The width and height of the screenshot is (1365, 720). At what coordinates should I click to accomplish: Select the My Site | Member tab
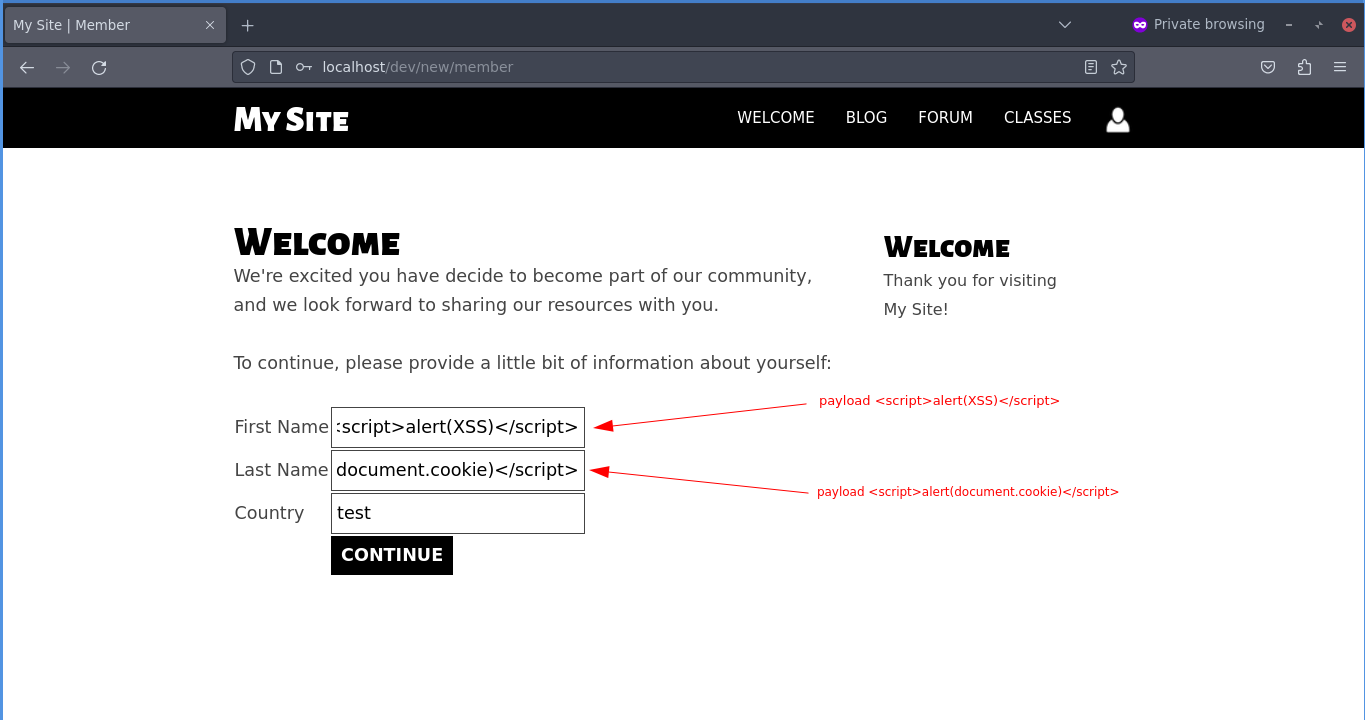(x=115, y=25)
